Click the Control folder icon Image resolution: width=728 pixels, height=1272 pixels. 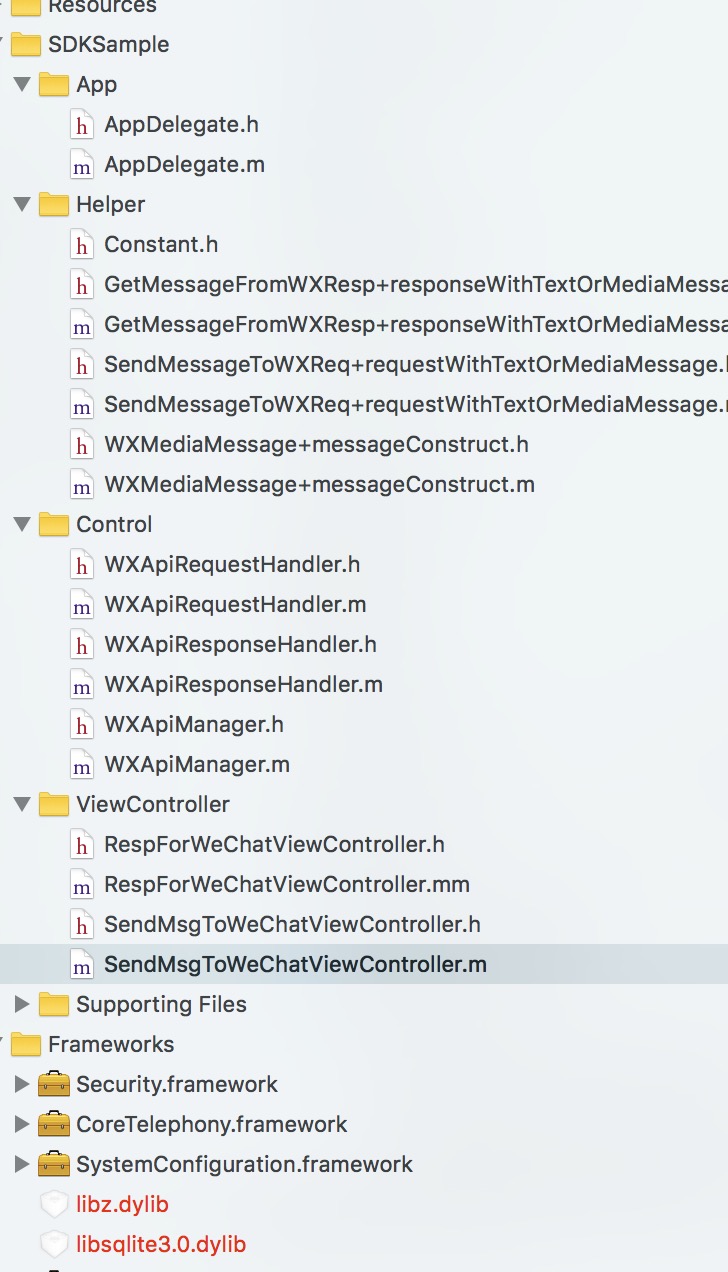click(53, 524)
